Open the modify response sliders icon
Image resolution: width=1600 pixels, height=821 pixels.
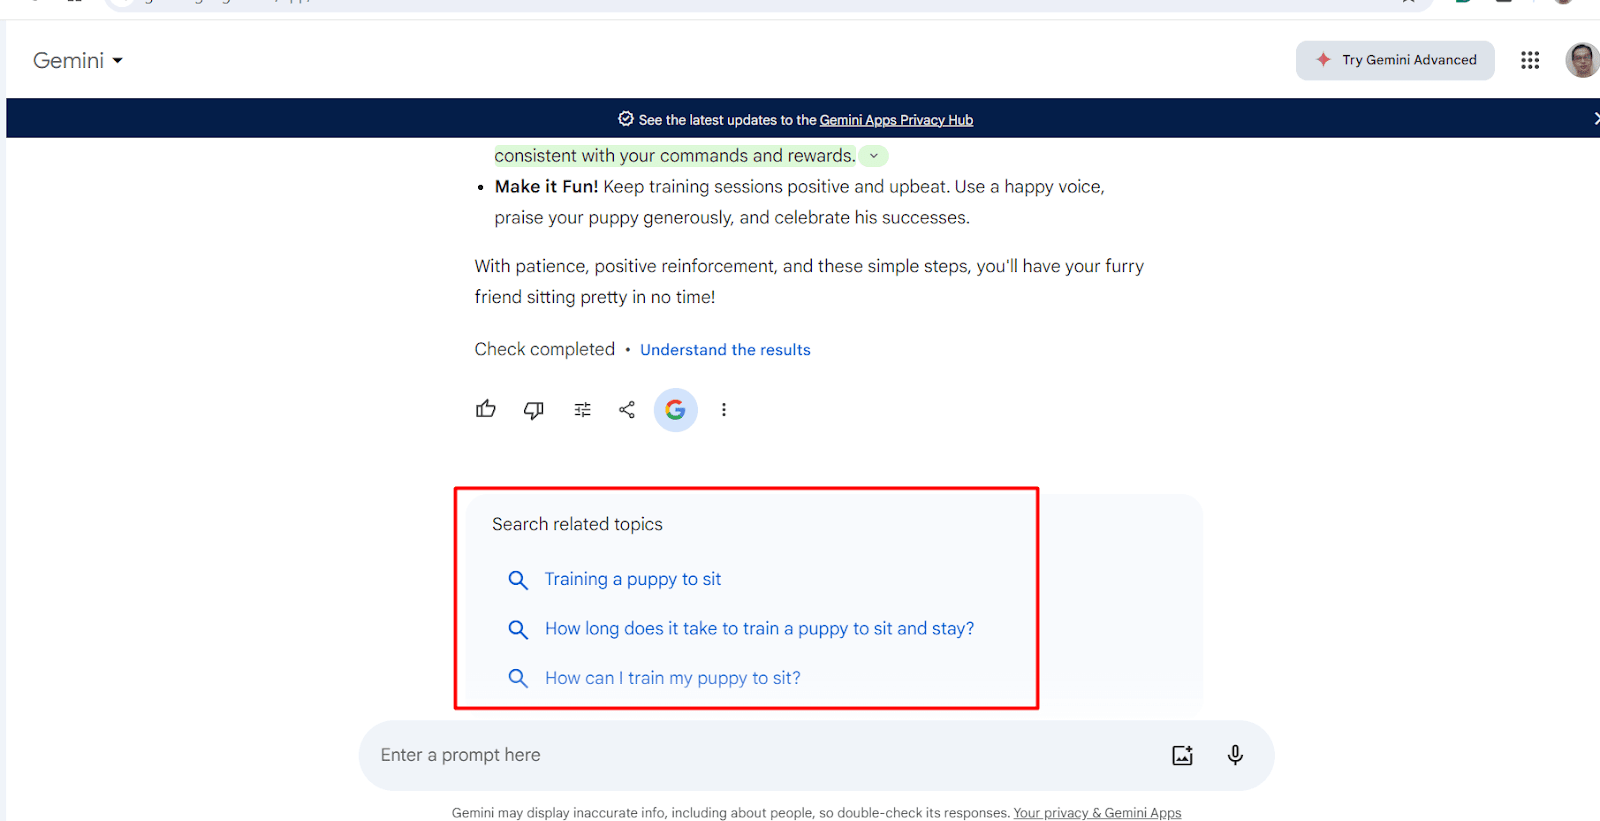[582, 410]
